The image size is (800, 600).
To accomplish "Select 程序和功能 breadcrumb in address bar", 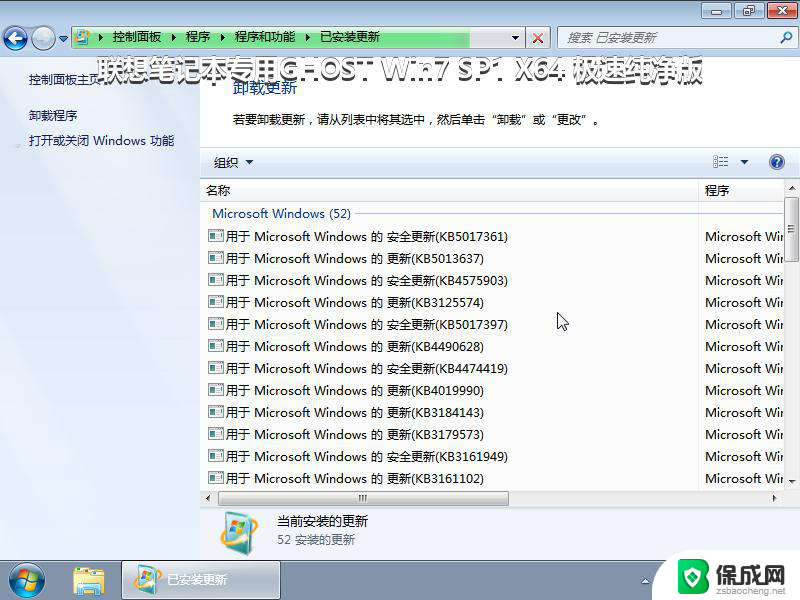I will [x=265, y=37].
